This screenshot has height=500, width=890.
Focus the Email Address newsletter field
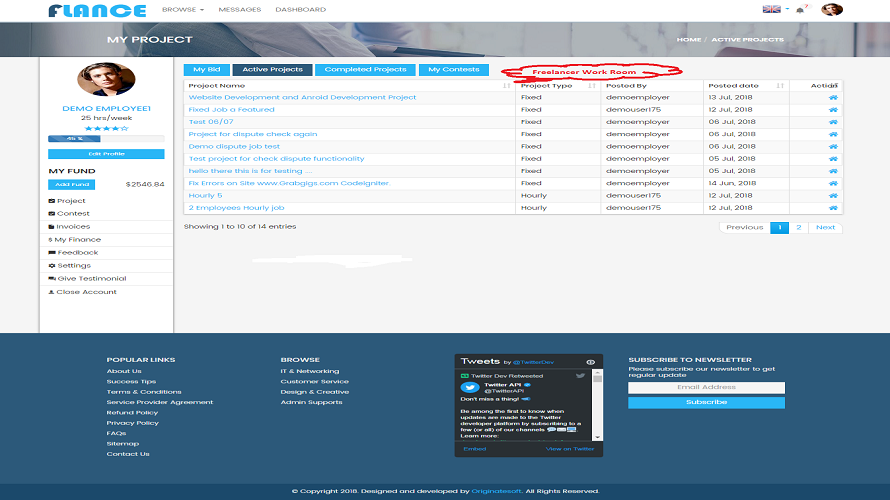706,388
